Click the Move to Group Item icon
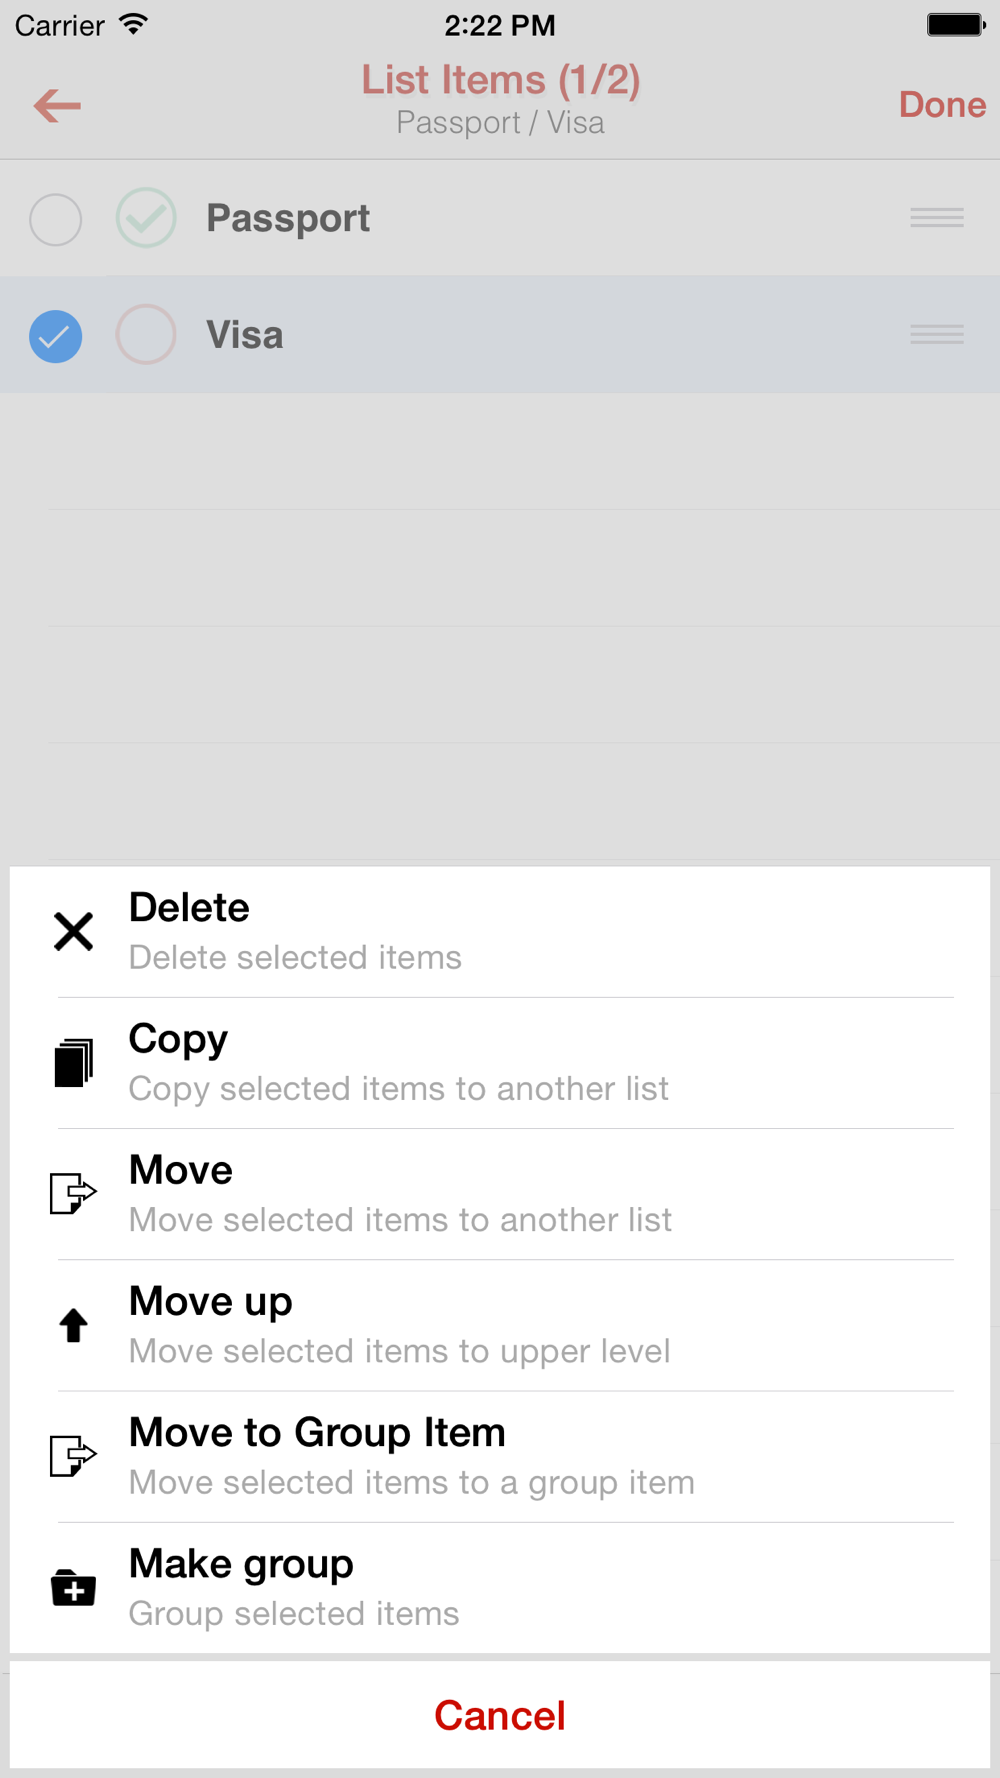This screenshot has height=1778, width=1000. click(73, 1456)
